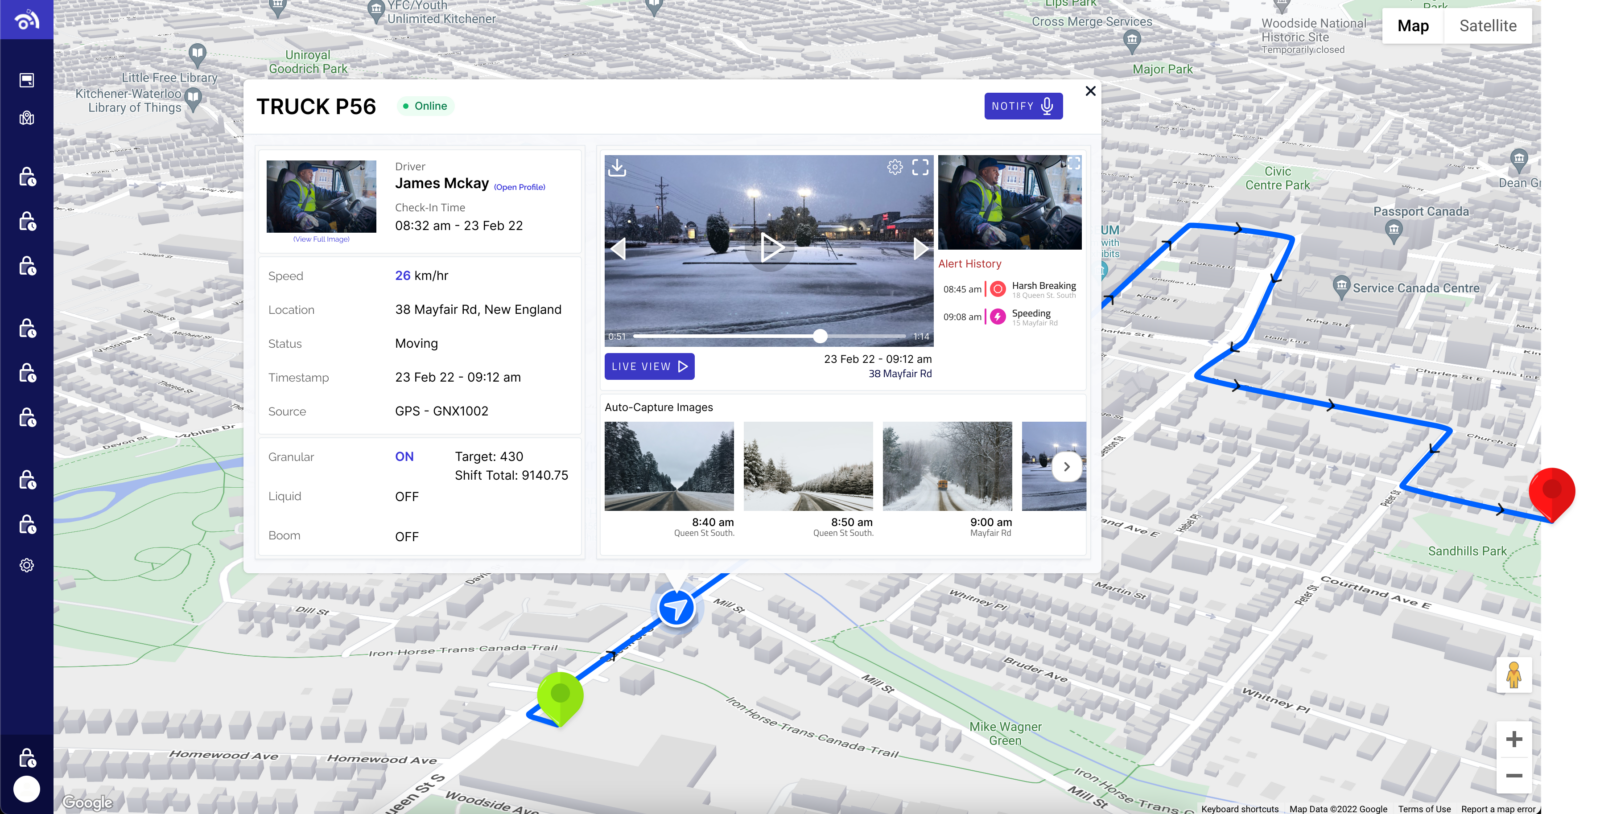Click the GPS - GNX1002 source value

[441, 412]
